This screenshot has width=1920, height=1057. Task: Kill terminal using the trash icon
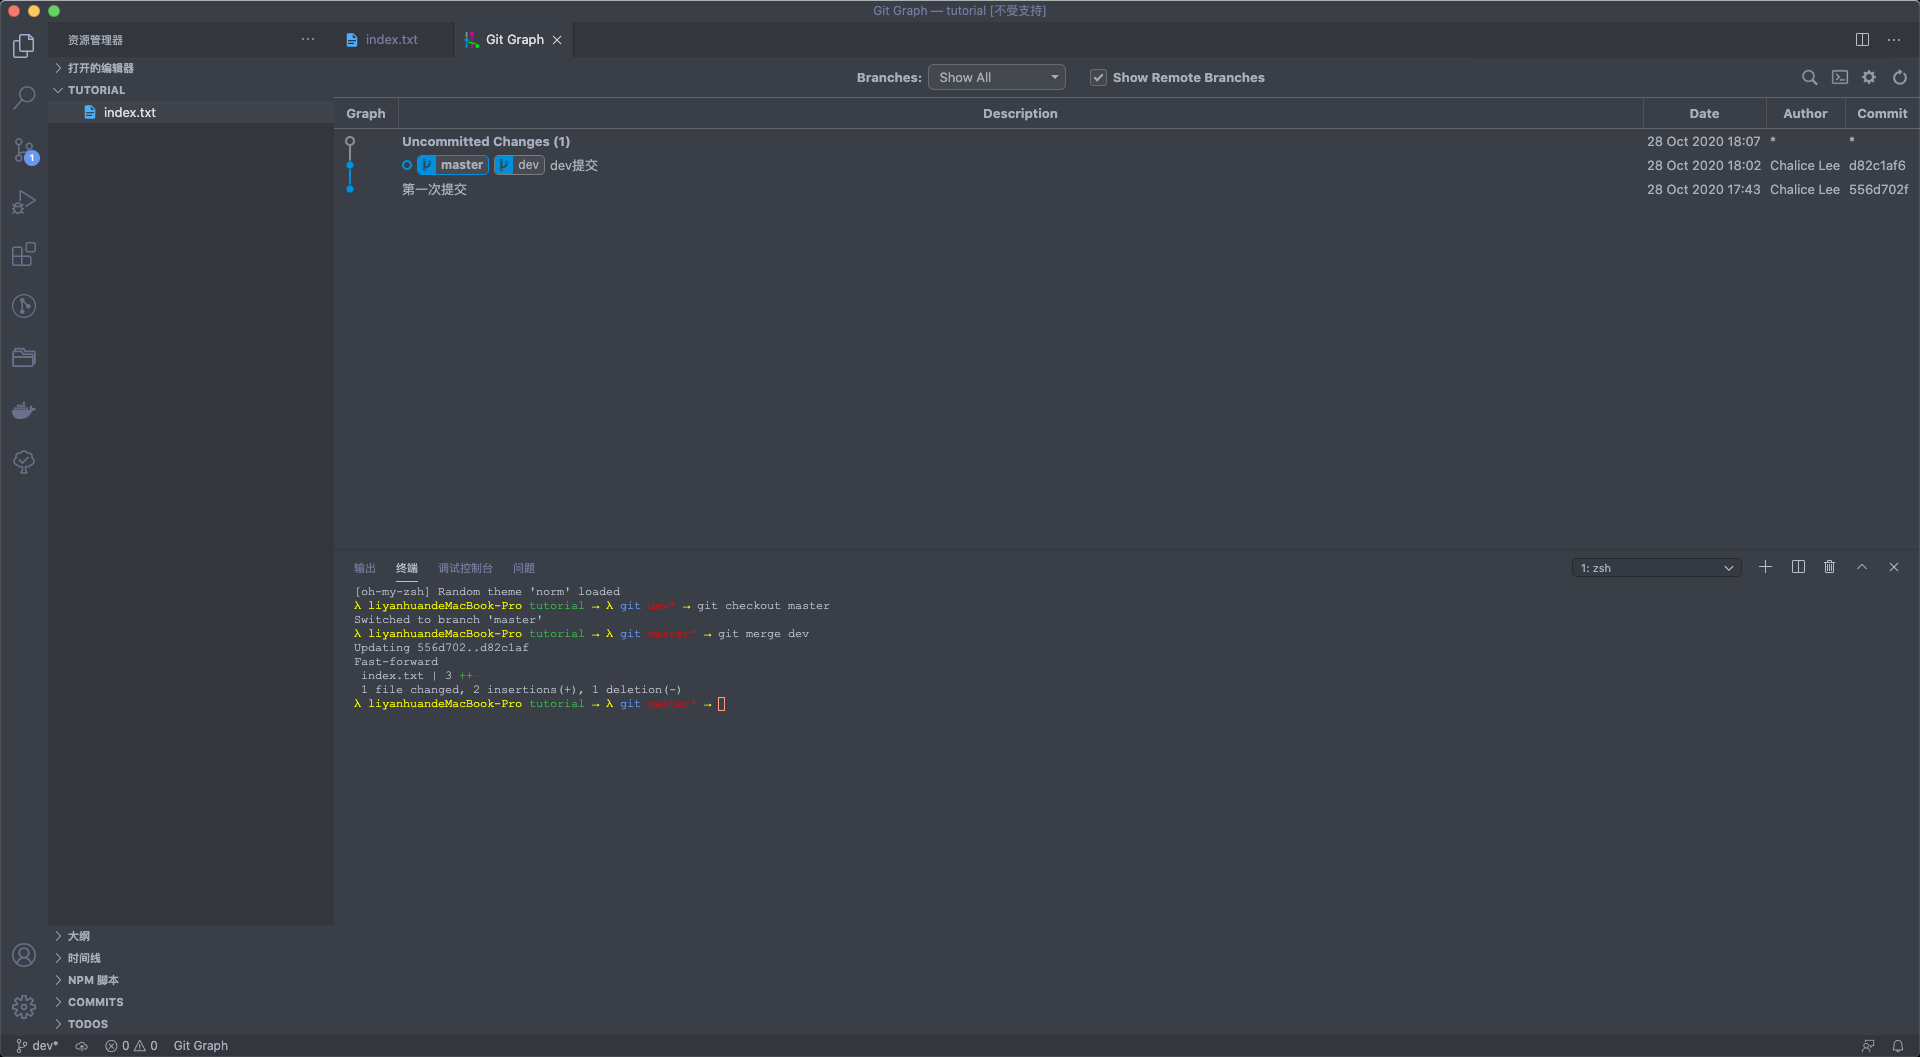click(x=1829, y=567)
